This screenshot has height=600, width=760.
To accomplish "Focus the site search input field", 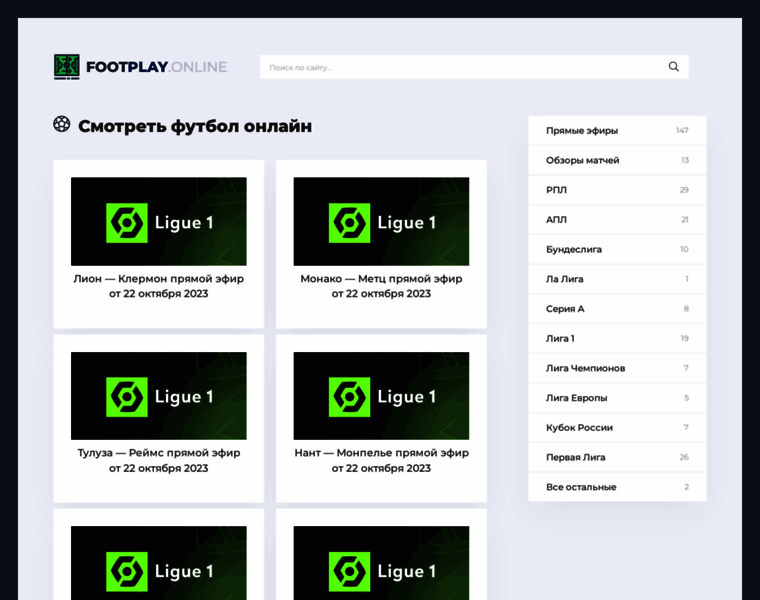I will [x=474, y=67].
